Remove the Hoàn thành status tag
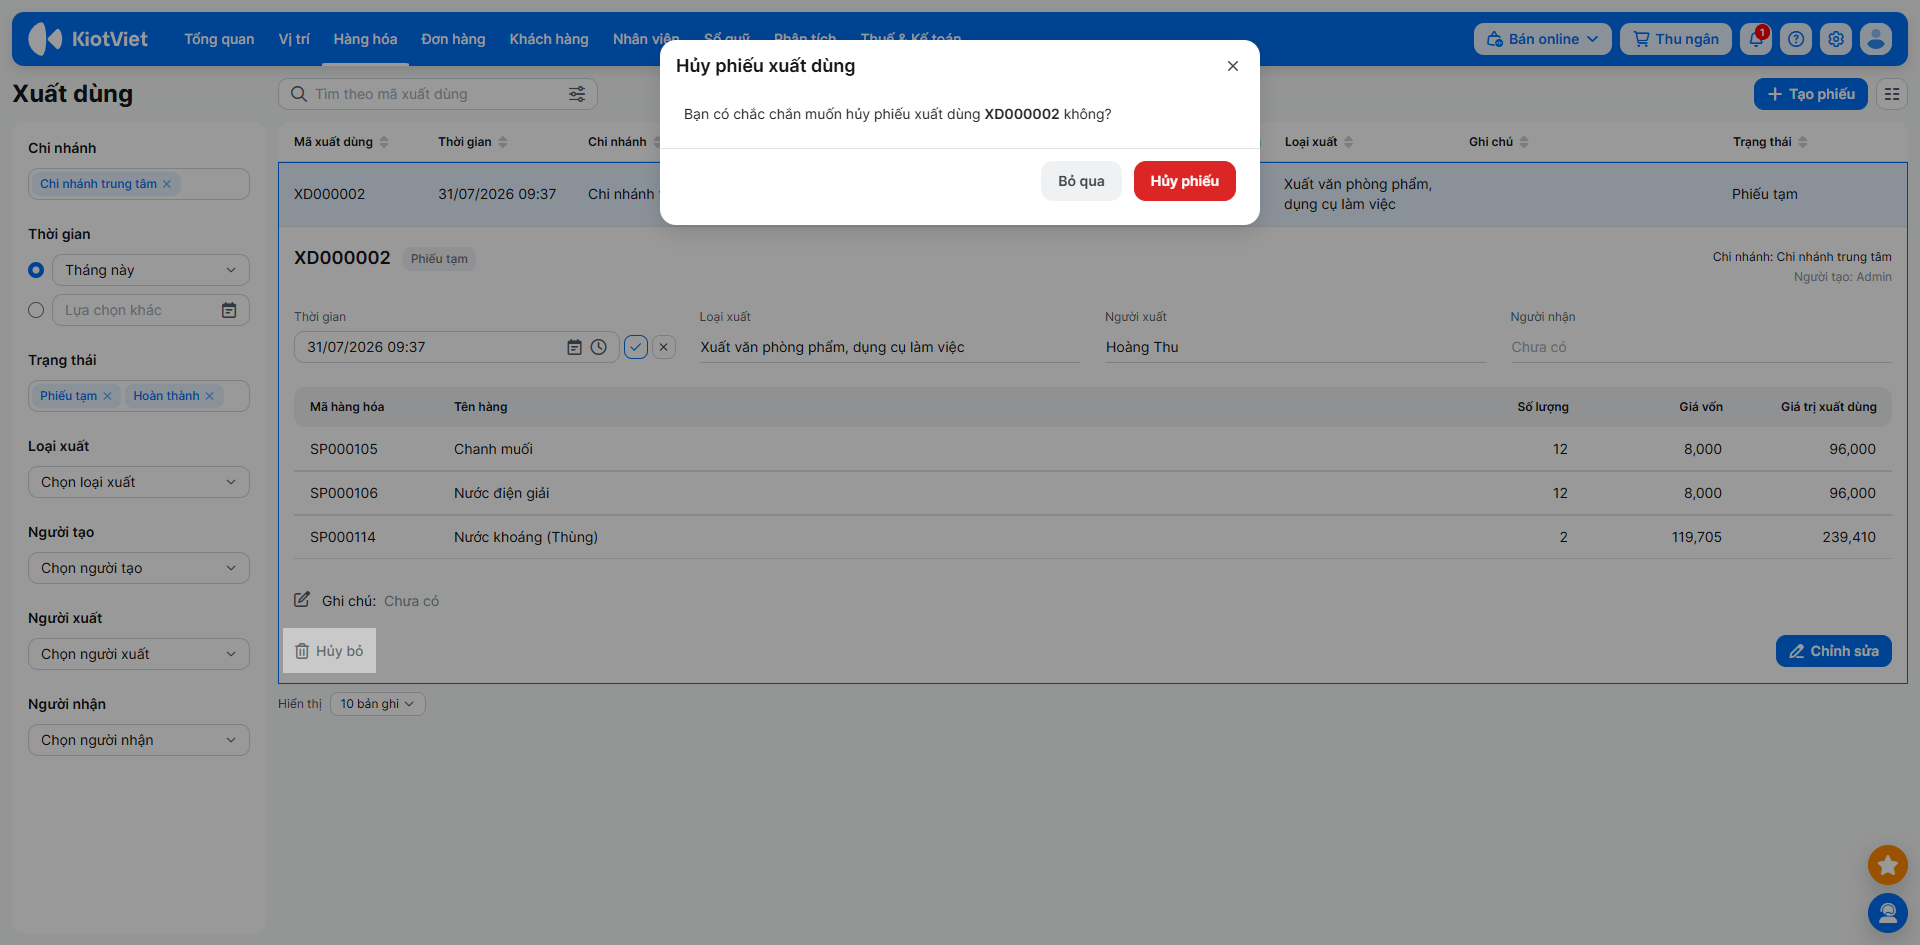The image size is (1920, 945). pyautogui.click(x=209, y=396)
